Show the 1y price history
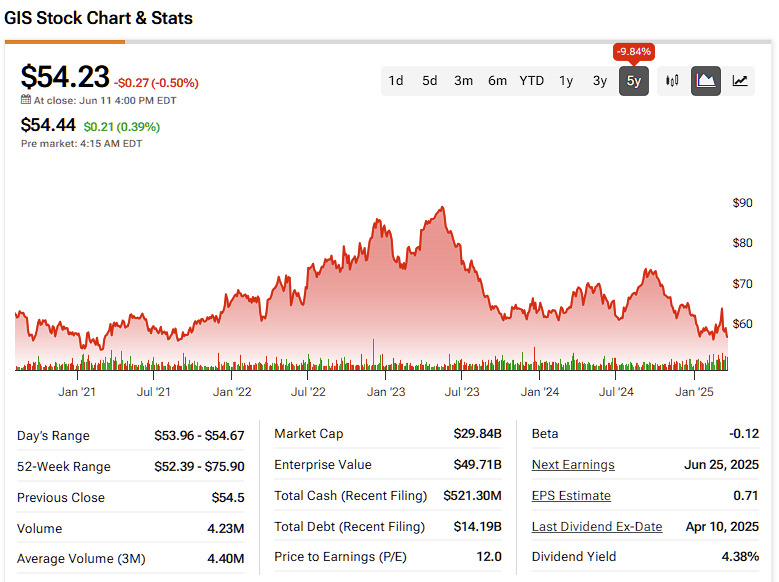Image resolution: width=779 pixels, height=582 pixels. [566, 81]
